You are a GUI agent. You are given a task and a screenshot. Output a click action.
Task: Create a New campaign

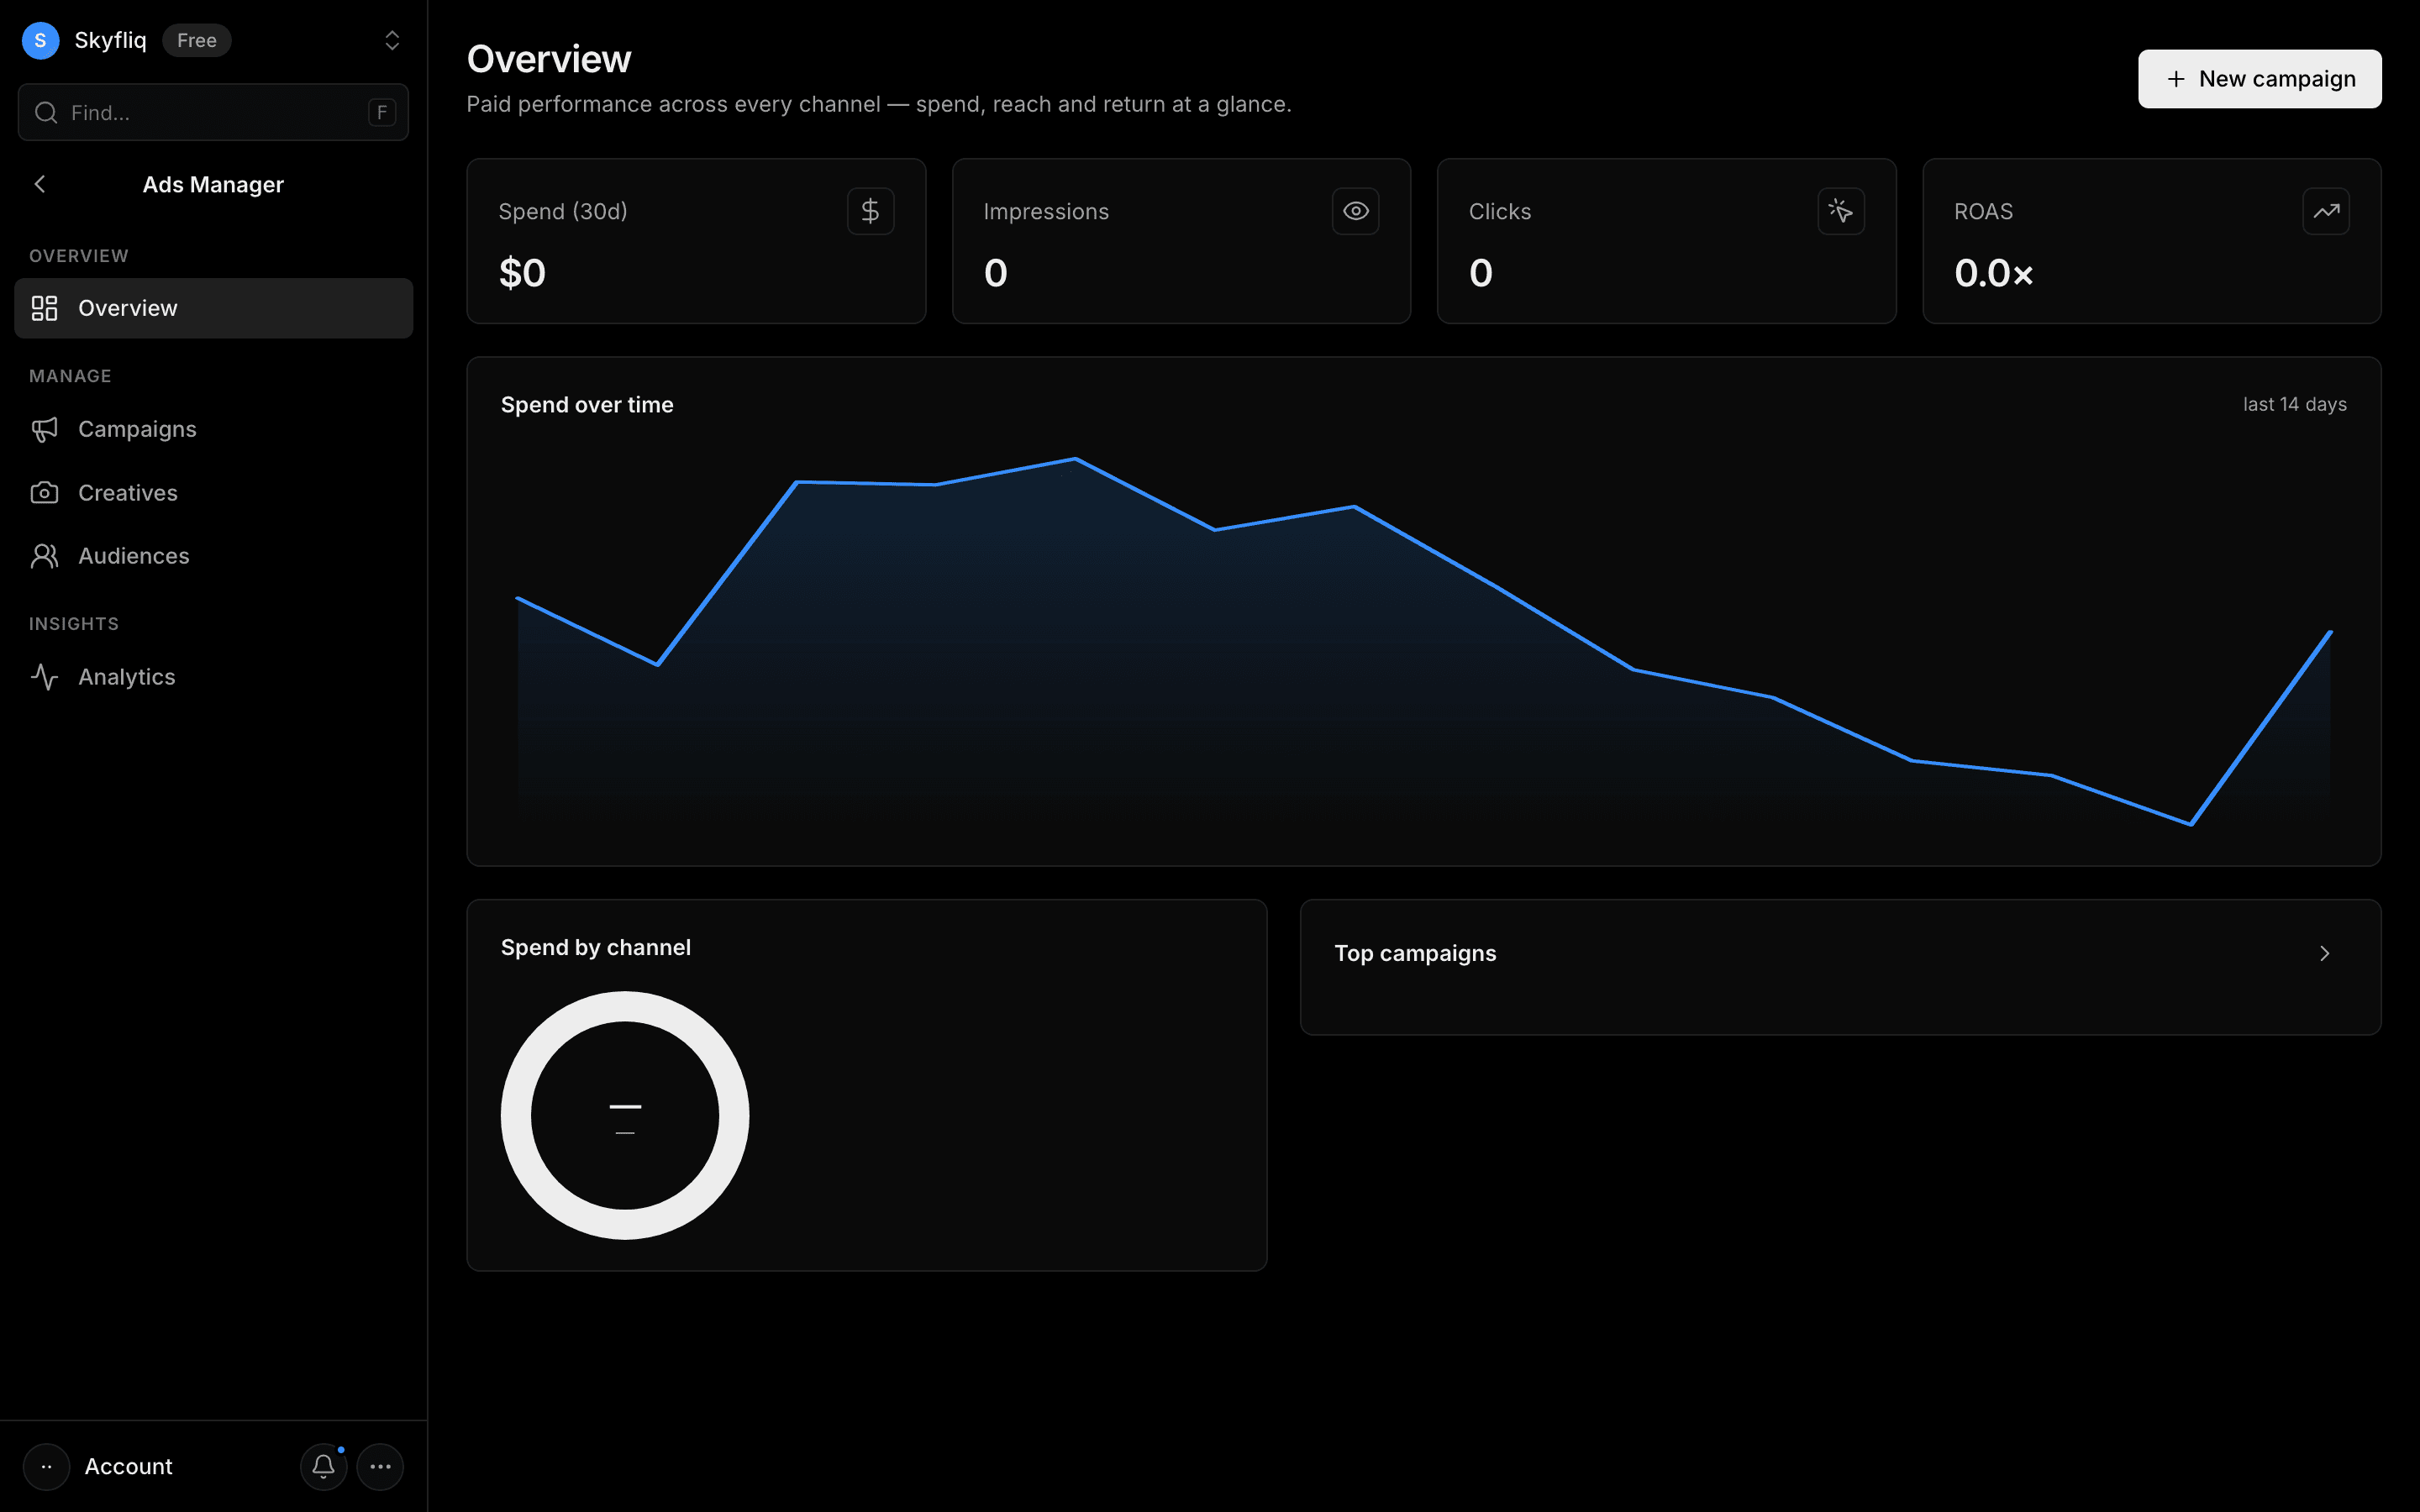pos(2259,79)
